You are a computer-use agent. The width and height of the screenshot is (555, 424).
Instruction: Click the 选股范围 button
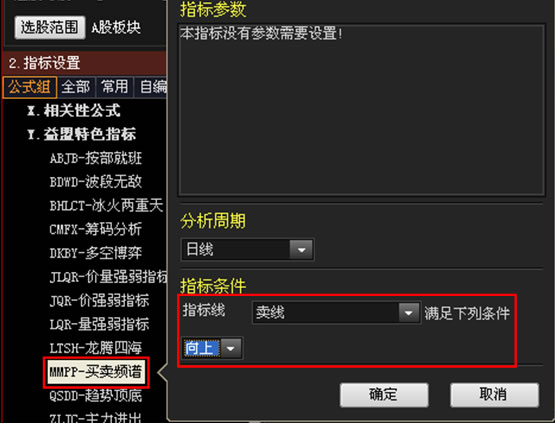click(x=50, y=27)
